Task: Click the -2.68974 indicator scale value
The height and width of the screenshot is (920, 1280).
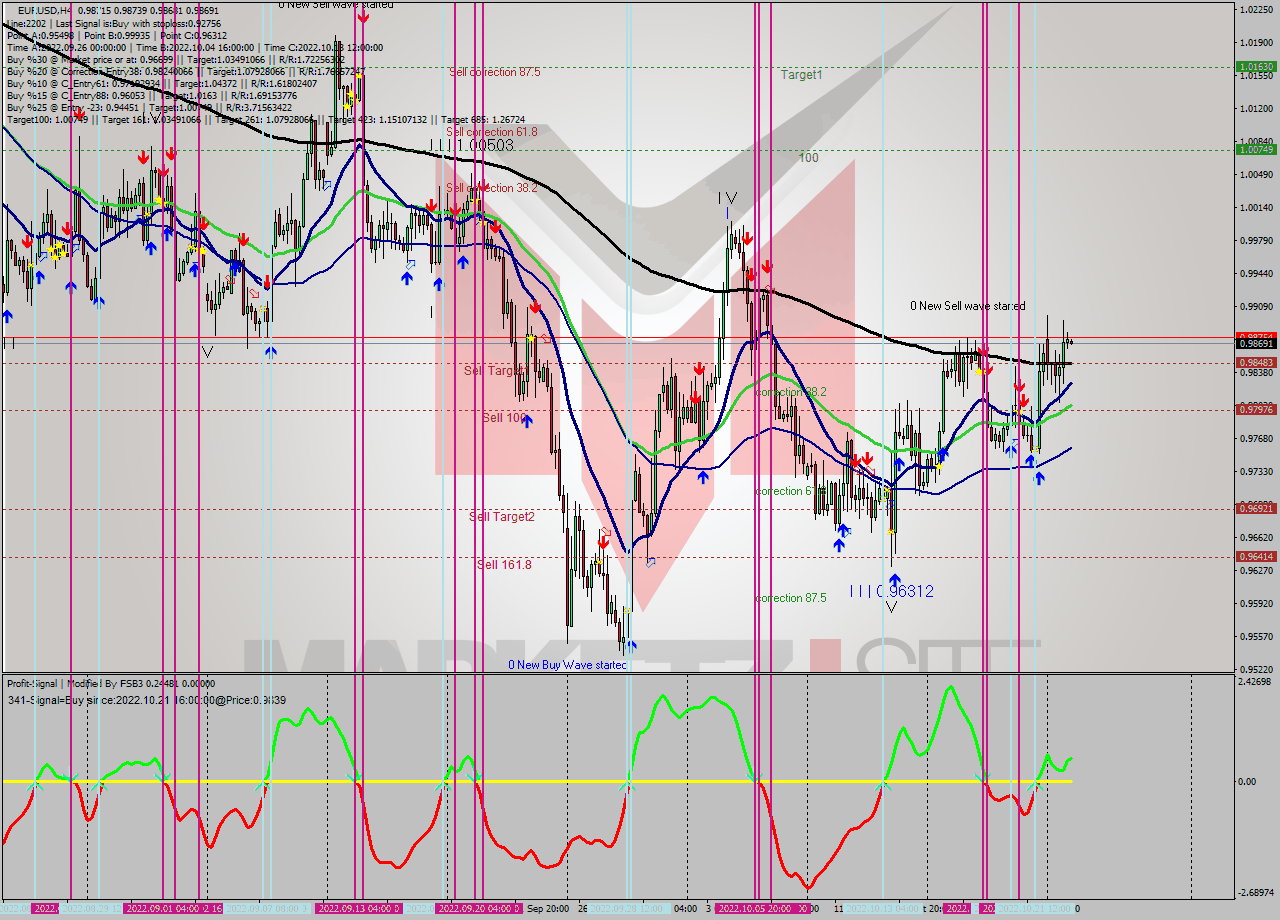Action: 1256,893
